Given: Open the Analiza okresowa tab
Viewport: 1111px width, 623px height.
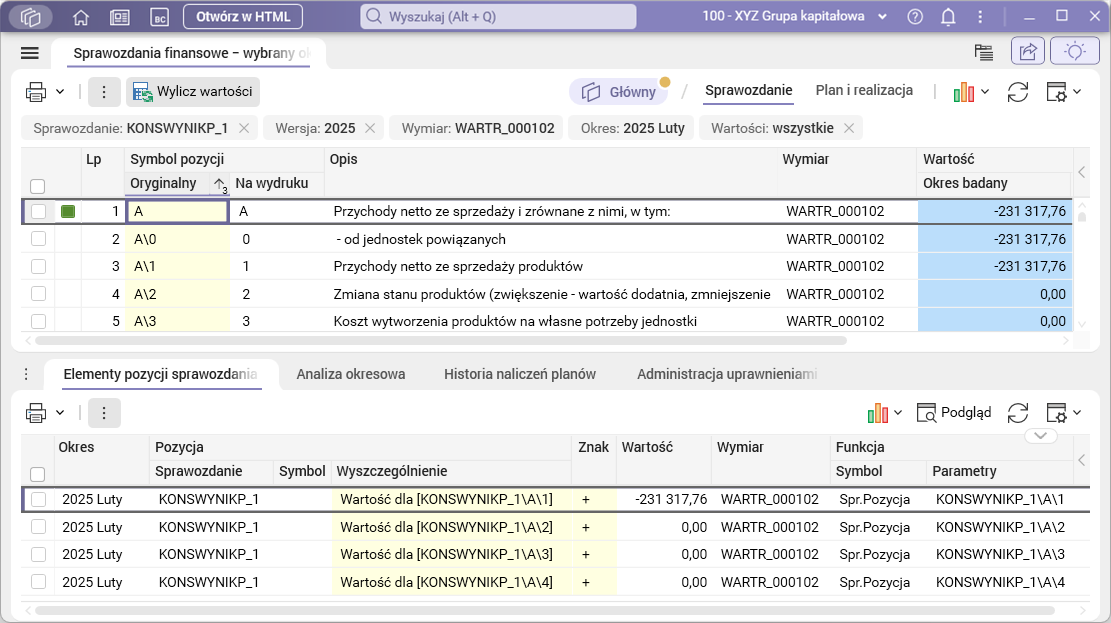Looking at the screenshot, I should (350, 374).
